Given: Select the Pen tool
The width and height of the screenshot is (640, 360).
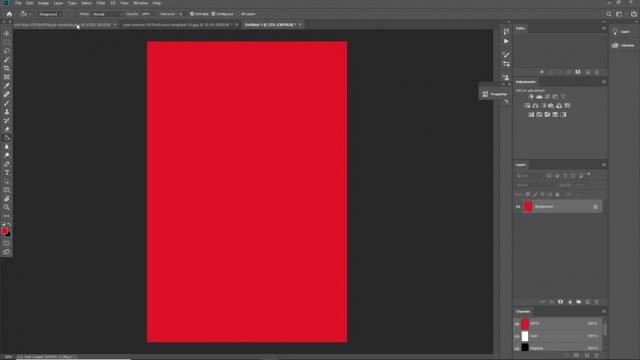Looking at the screenshot, I should pos(7,164).
